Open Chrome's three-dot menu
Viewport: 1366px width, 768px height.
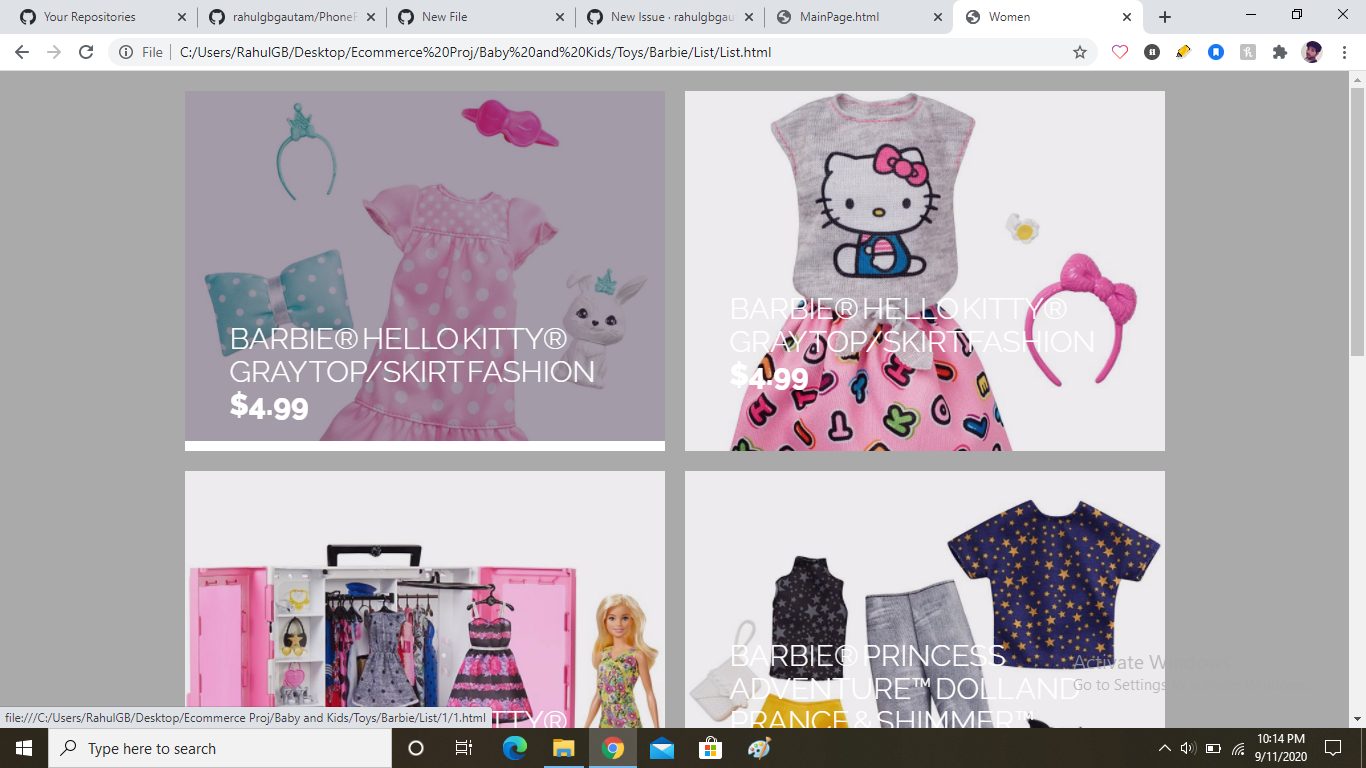1344,52
